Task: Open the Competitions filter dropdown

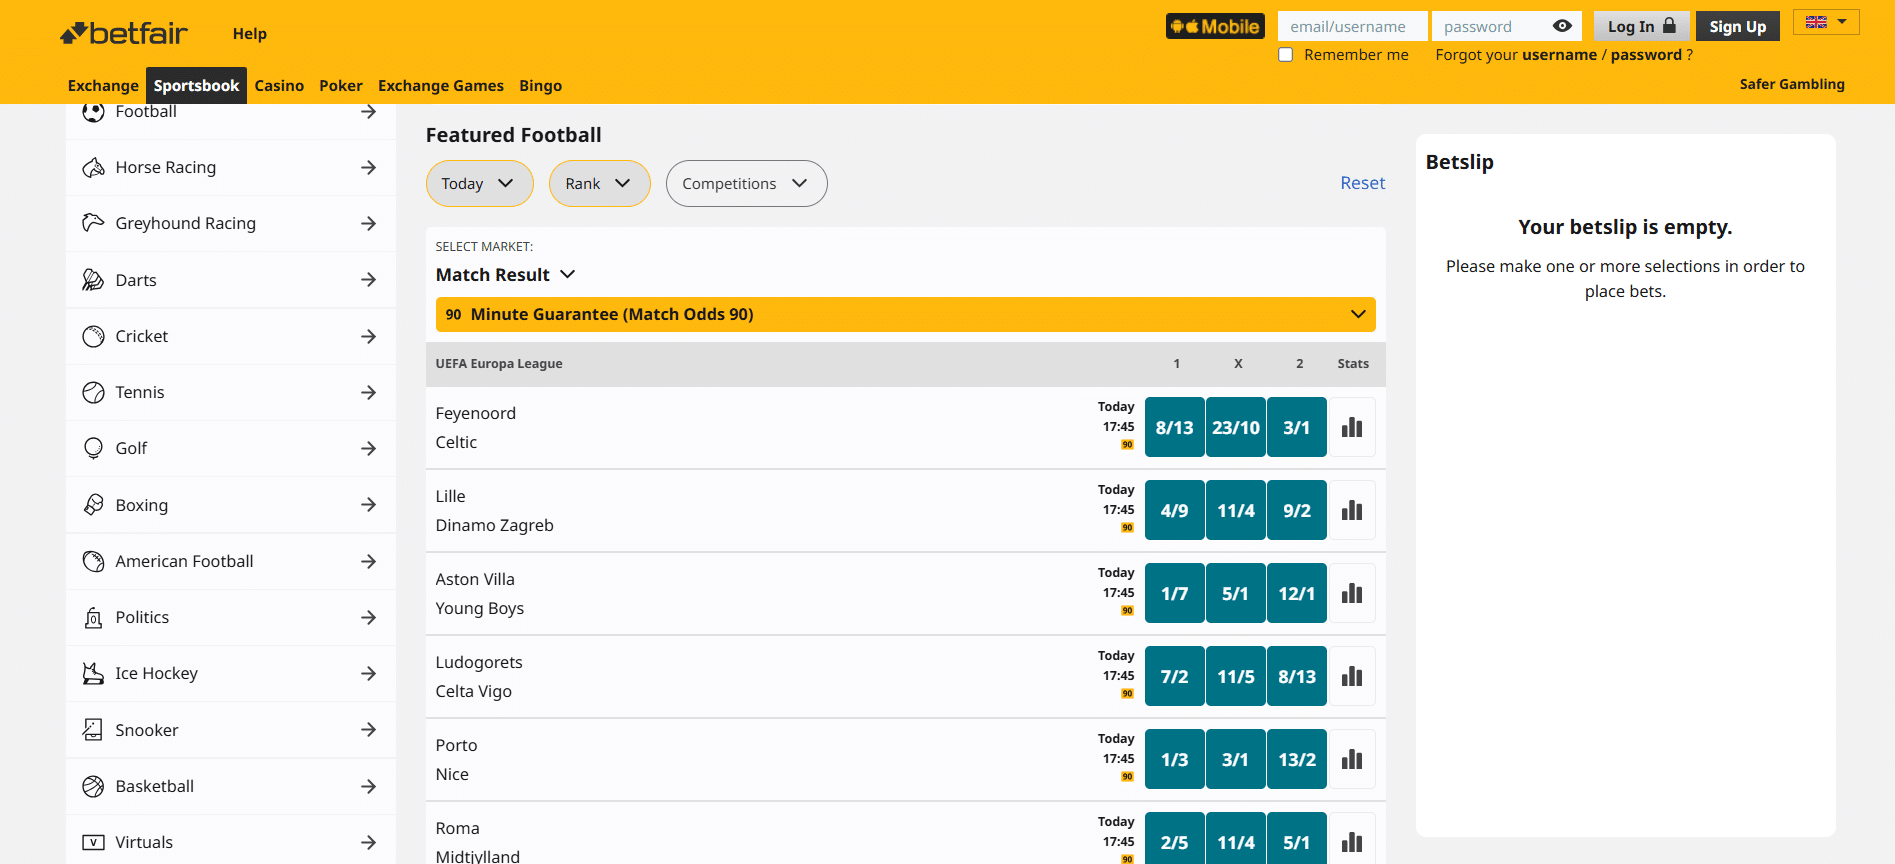Action: point(746,184)
